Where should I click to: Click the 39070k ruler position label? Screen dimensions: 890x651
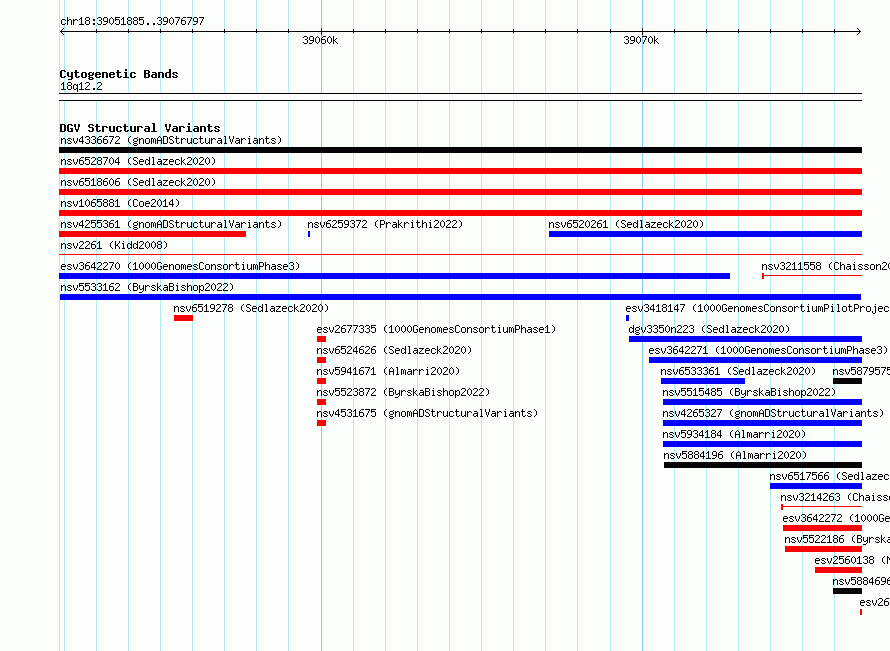coord(641,40)
